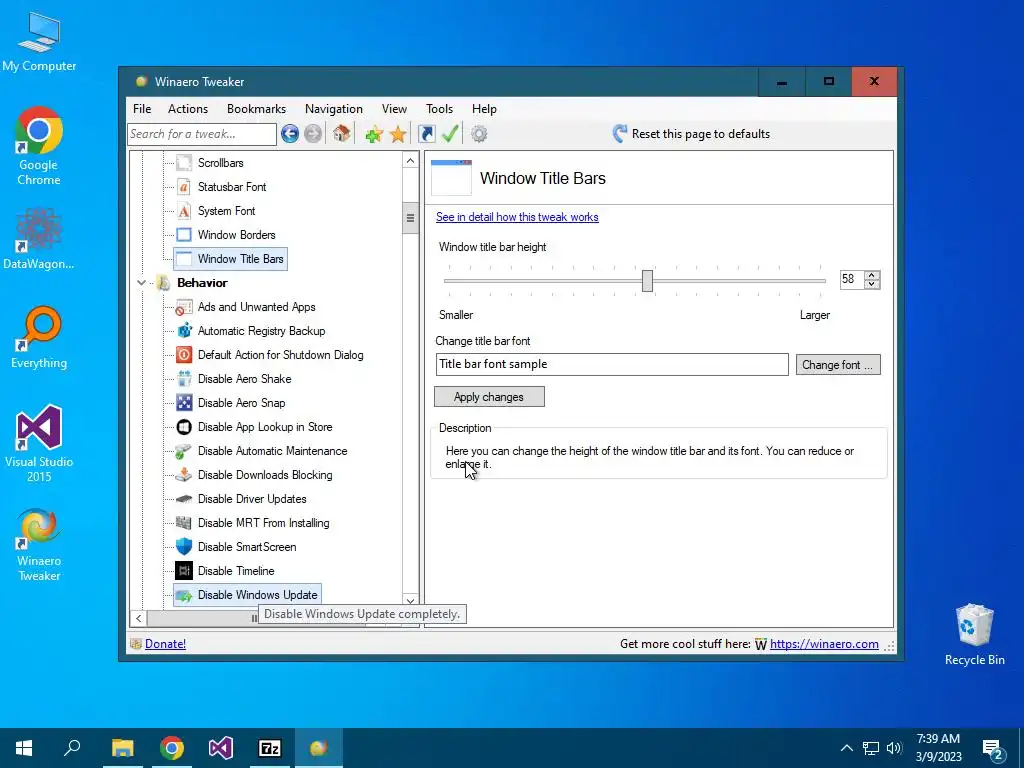Open bookmarks with yellow star icon

coord(398,135)
